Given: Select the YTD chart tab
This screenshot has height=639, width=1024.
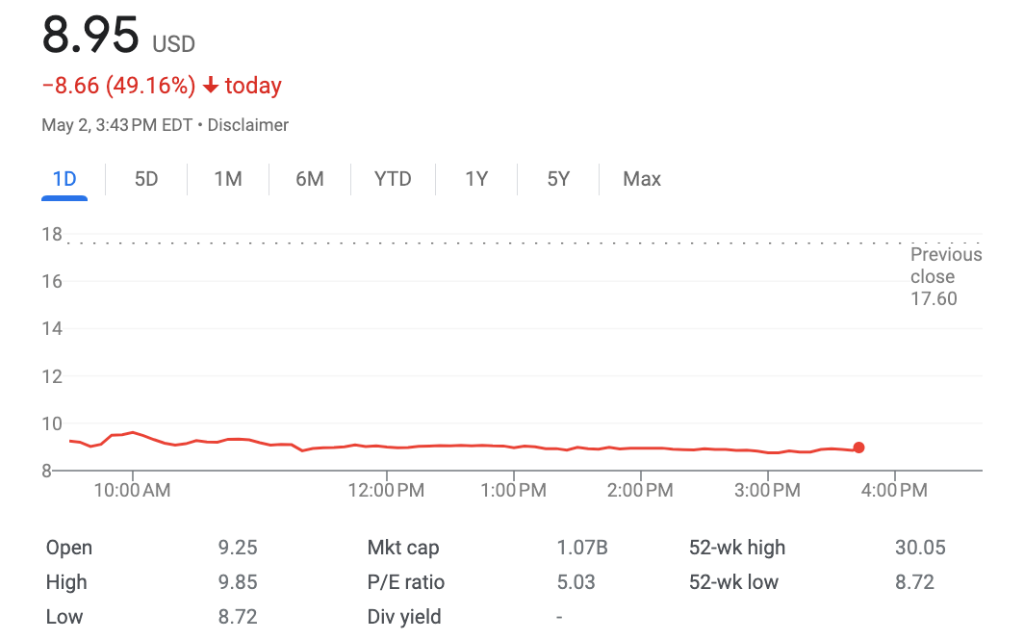Looking at the screenshot, I should pos(393,179).
